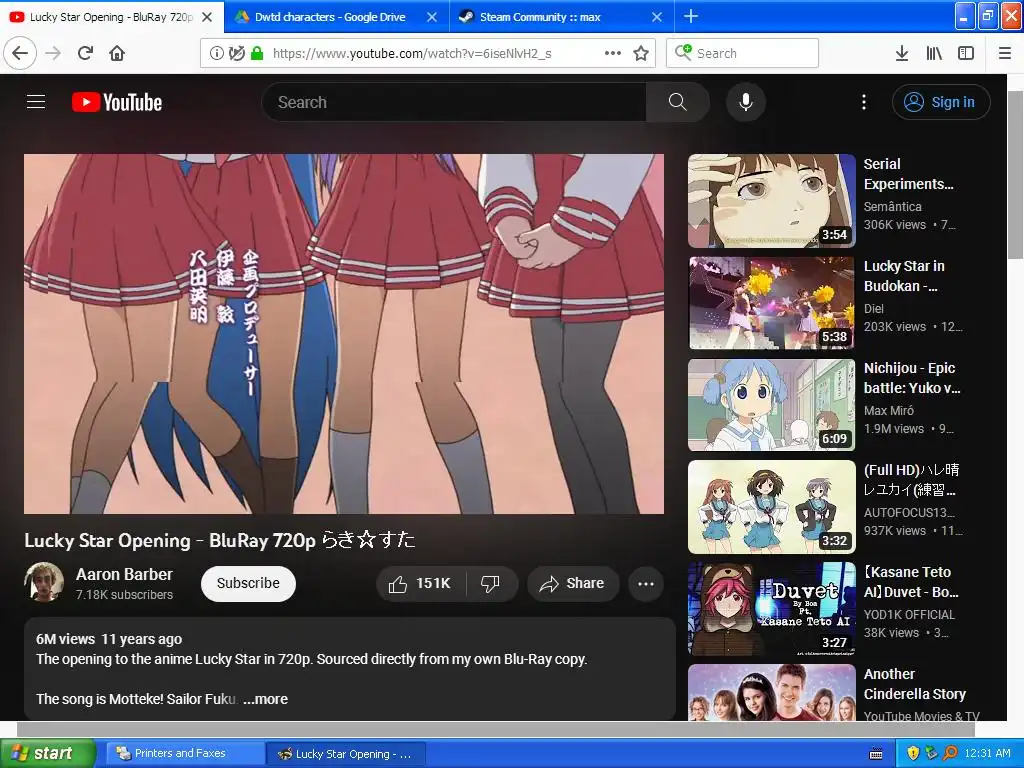Click the security shield tray icon

point(913,754)
